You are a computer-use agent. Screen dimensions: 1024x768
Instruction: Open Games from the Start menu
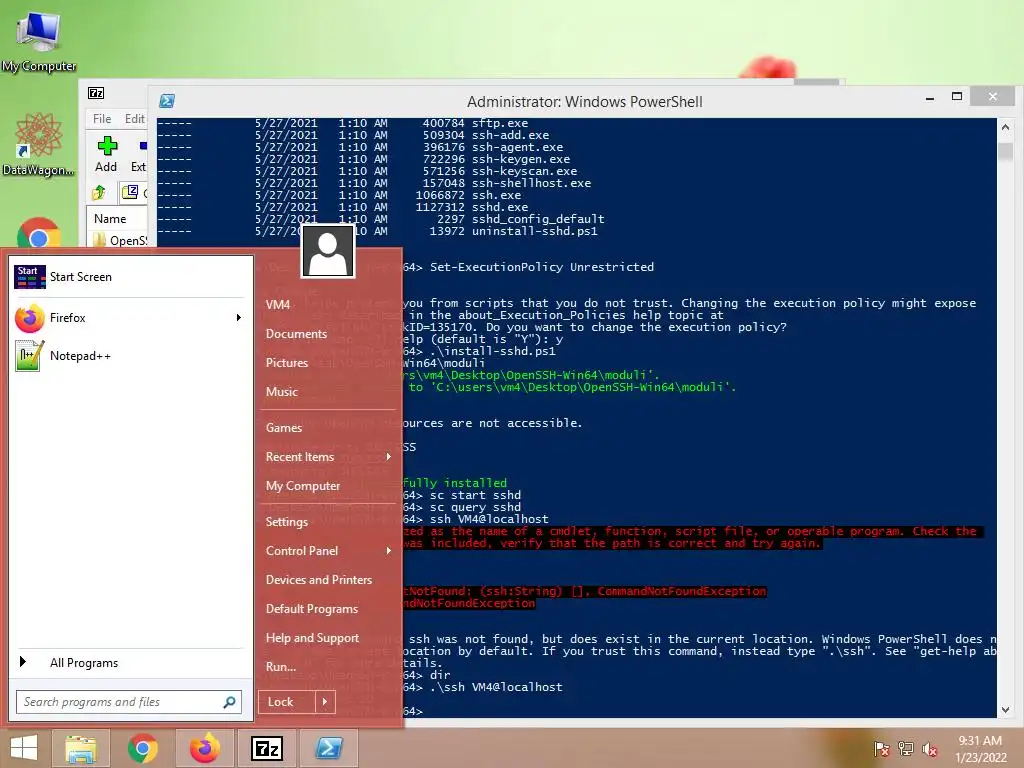(x=283, y=428)
